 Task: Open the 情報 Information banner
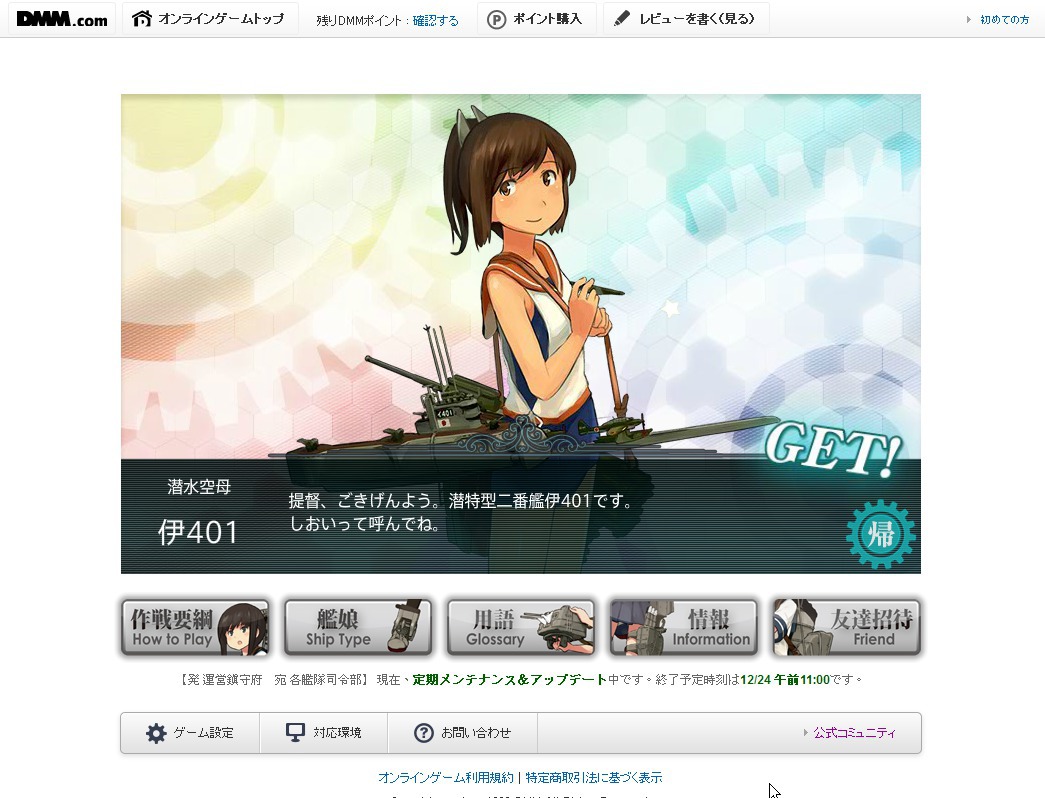pyautogui.click(x=684, y=627)
